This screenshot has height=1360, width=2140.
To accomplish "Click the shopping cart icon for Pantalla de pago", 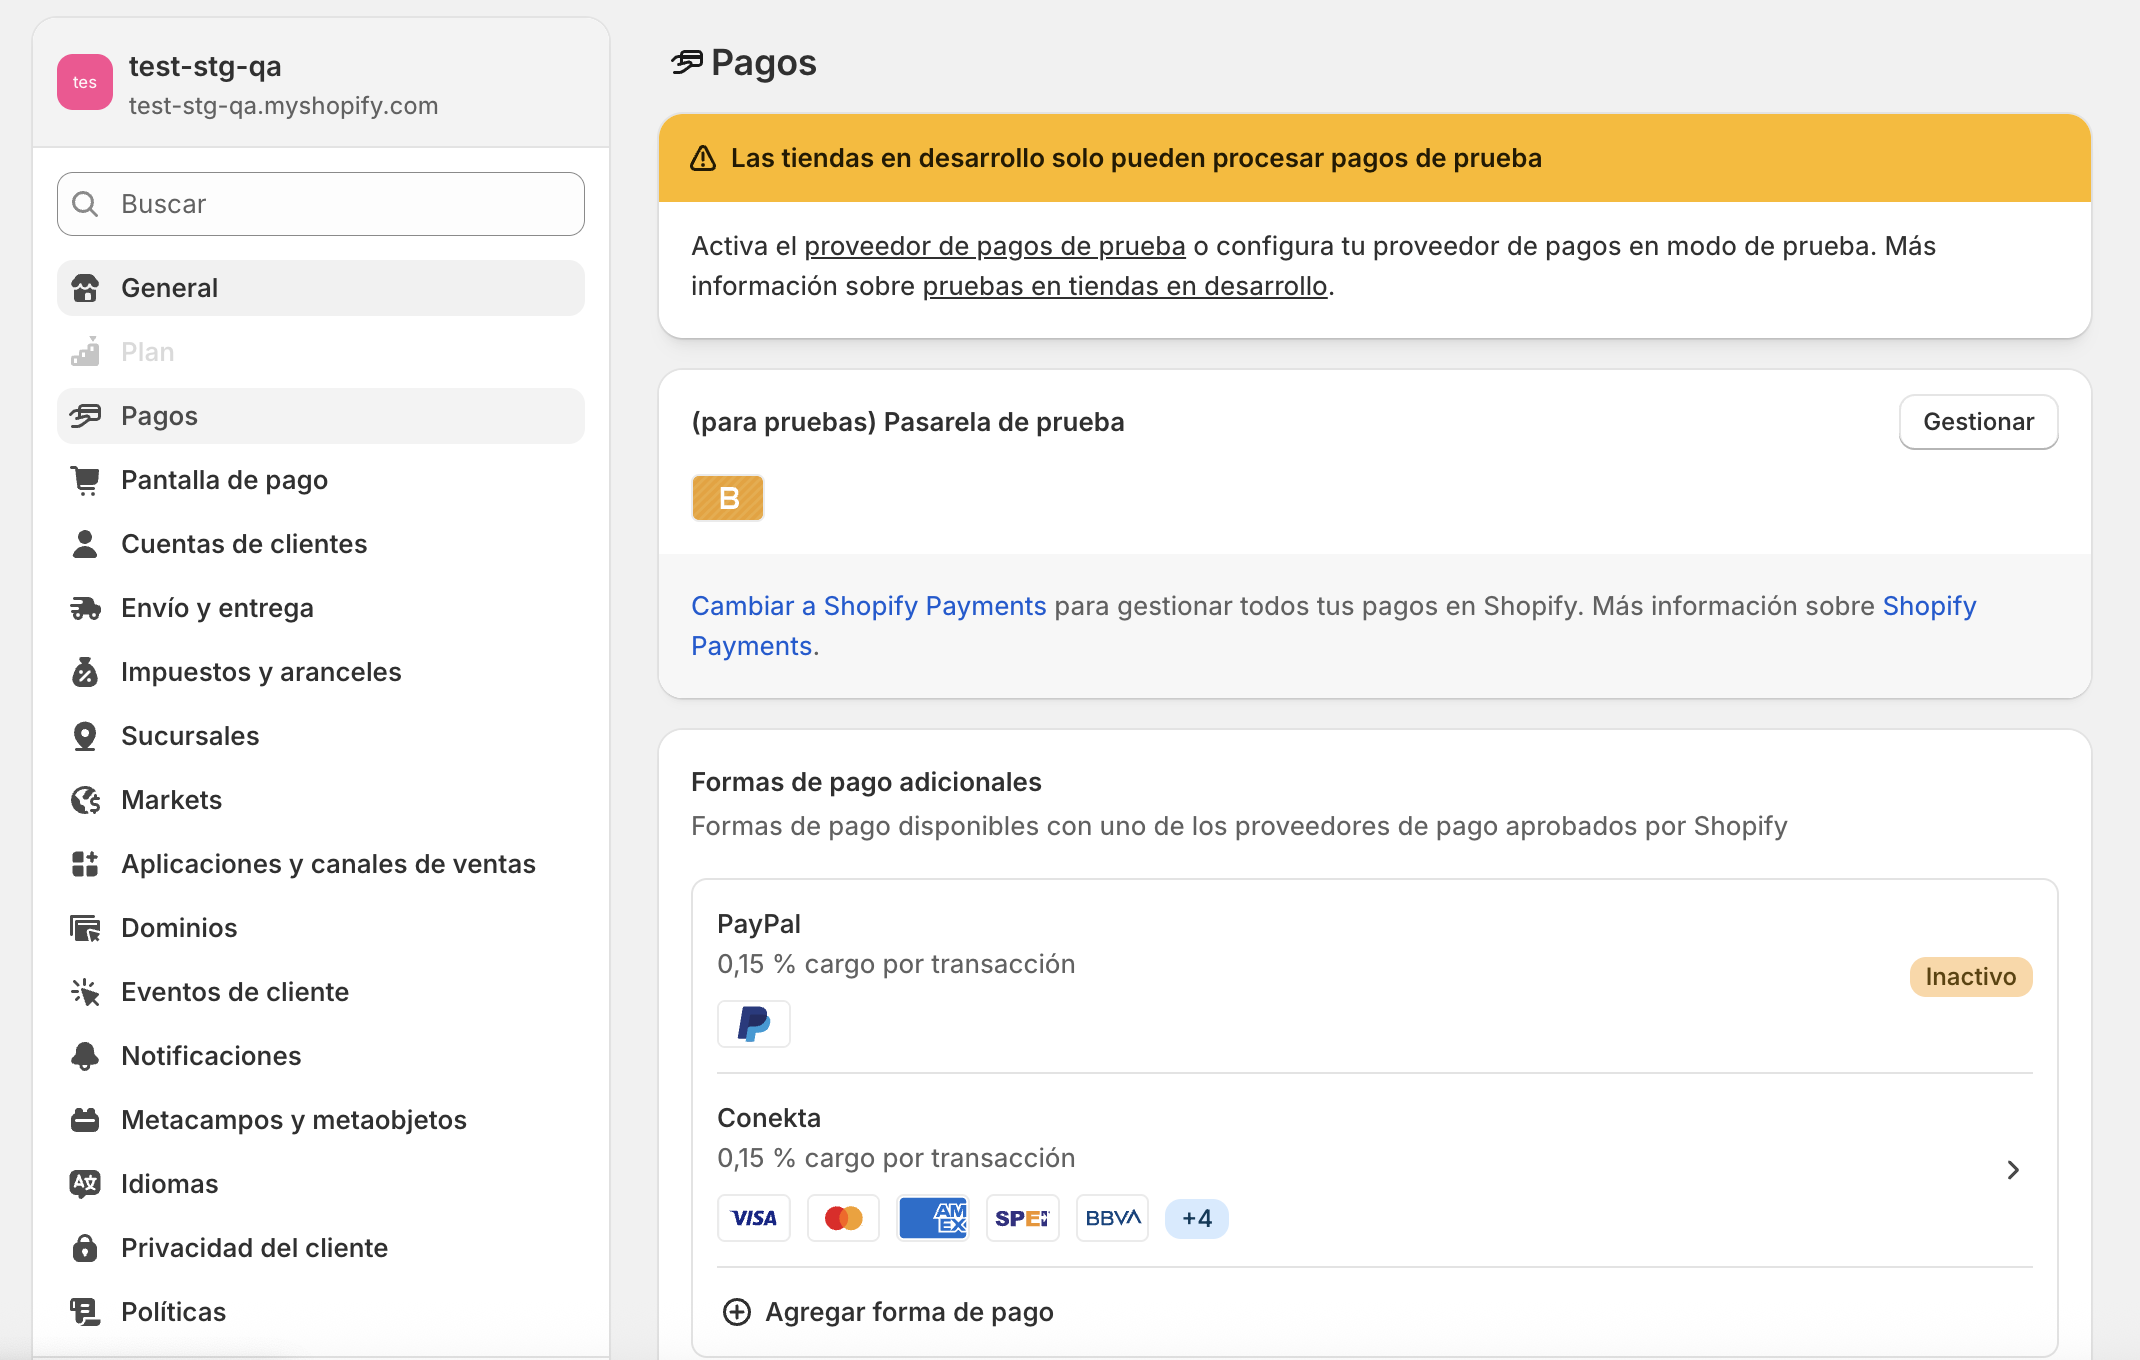I will coord(85,480).
